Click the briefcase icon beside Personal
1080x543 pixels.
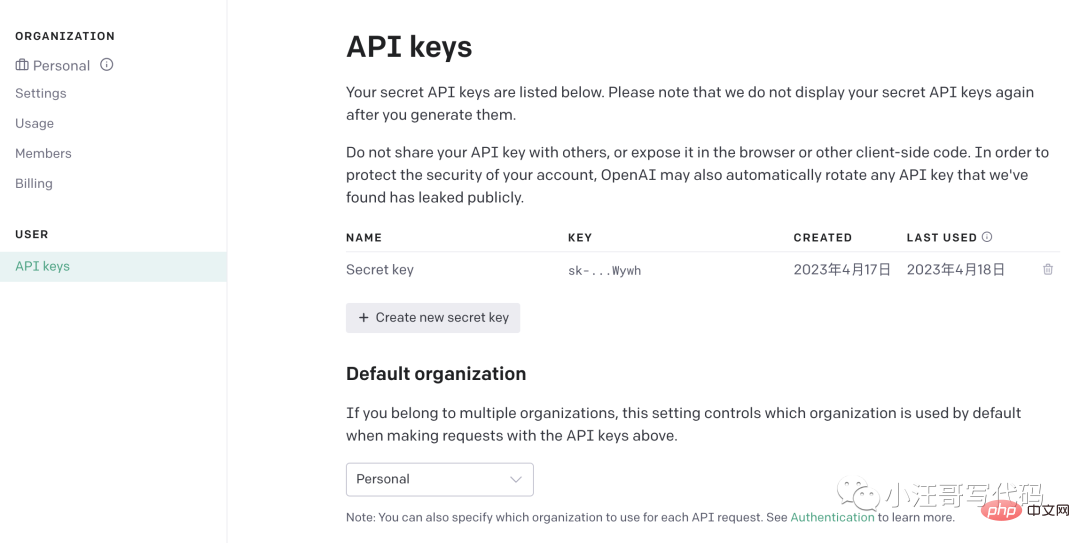tap(22, 65)
